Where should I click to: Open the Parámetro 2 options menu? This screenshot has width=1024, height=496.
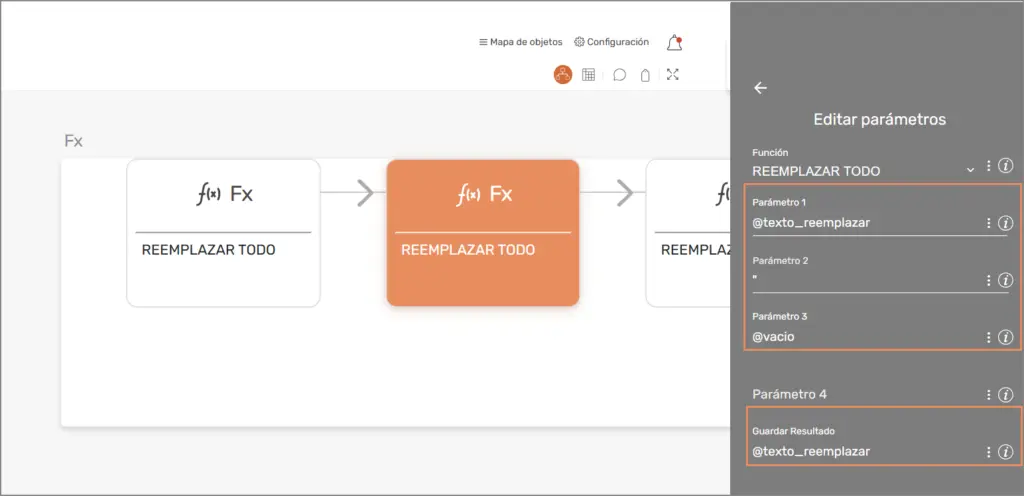[x=988, y=280]
